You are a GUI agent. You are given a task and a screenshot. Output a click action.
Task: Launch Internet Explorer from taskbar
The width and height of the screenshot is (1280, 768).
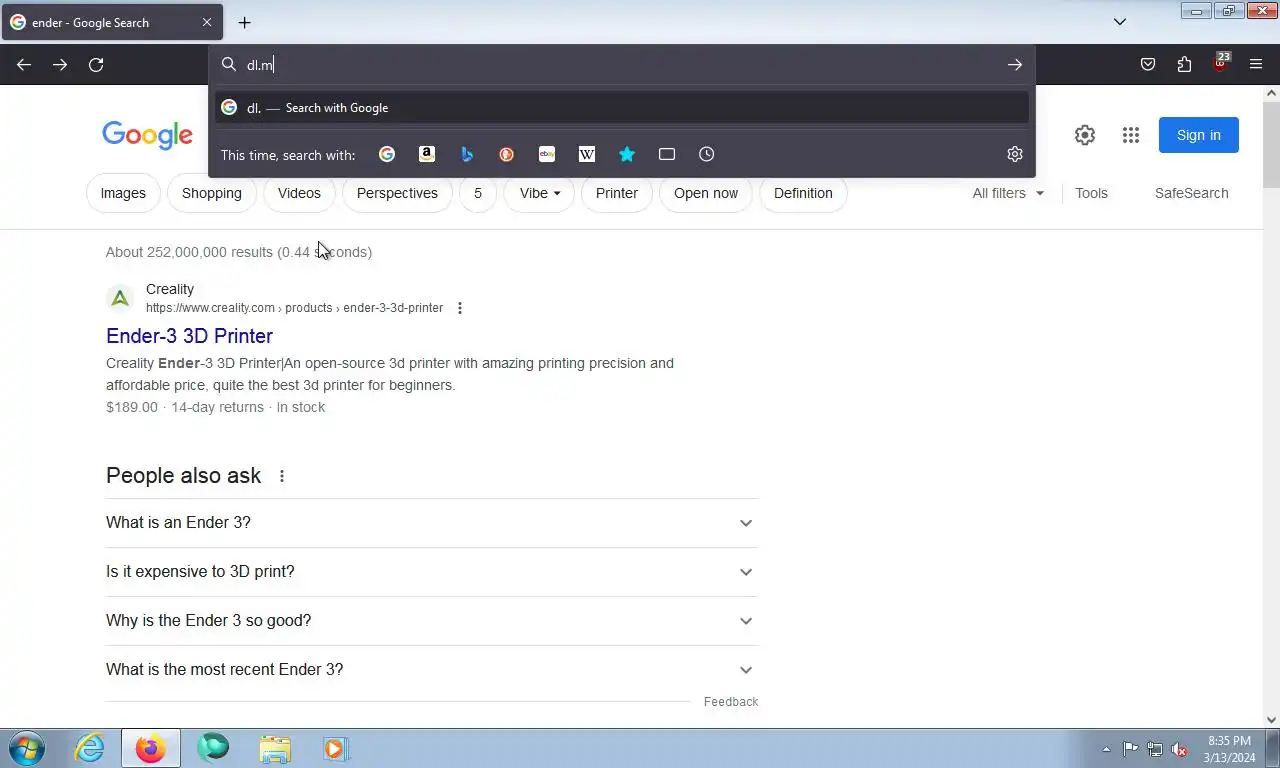89,748
